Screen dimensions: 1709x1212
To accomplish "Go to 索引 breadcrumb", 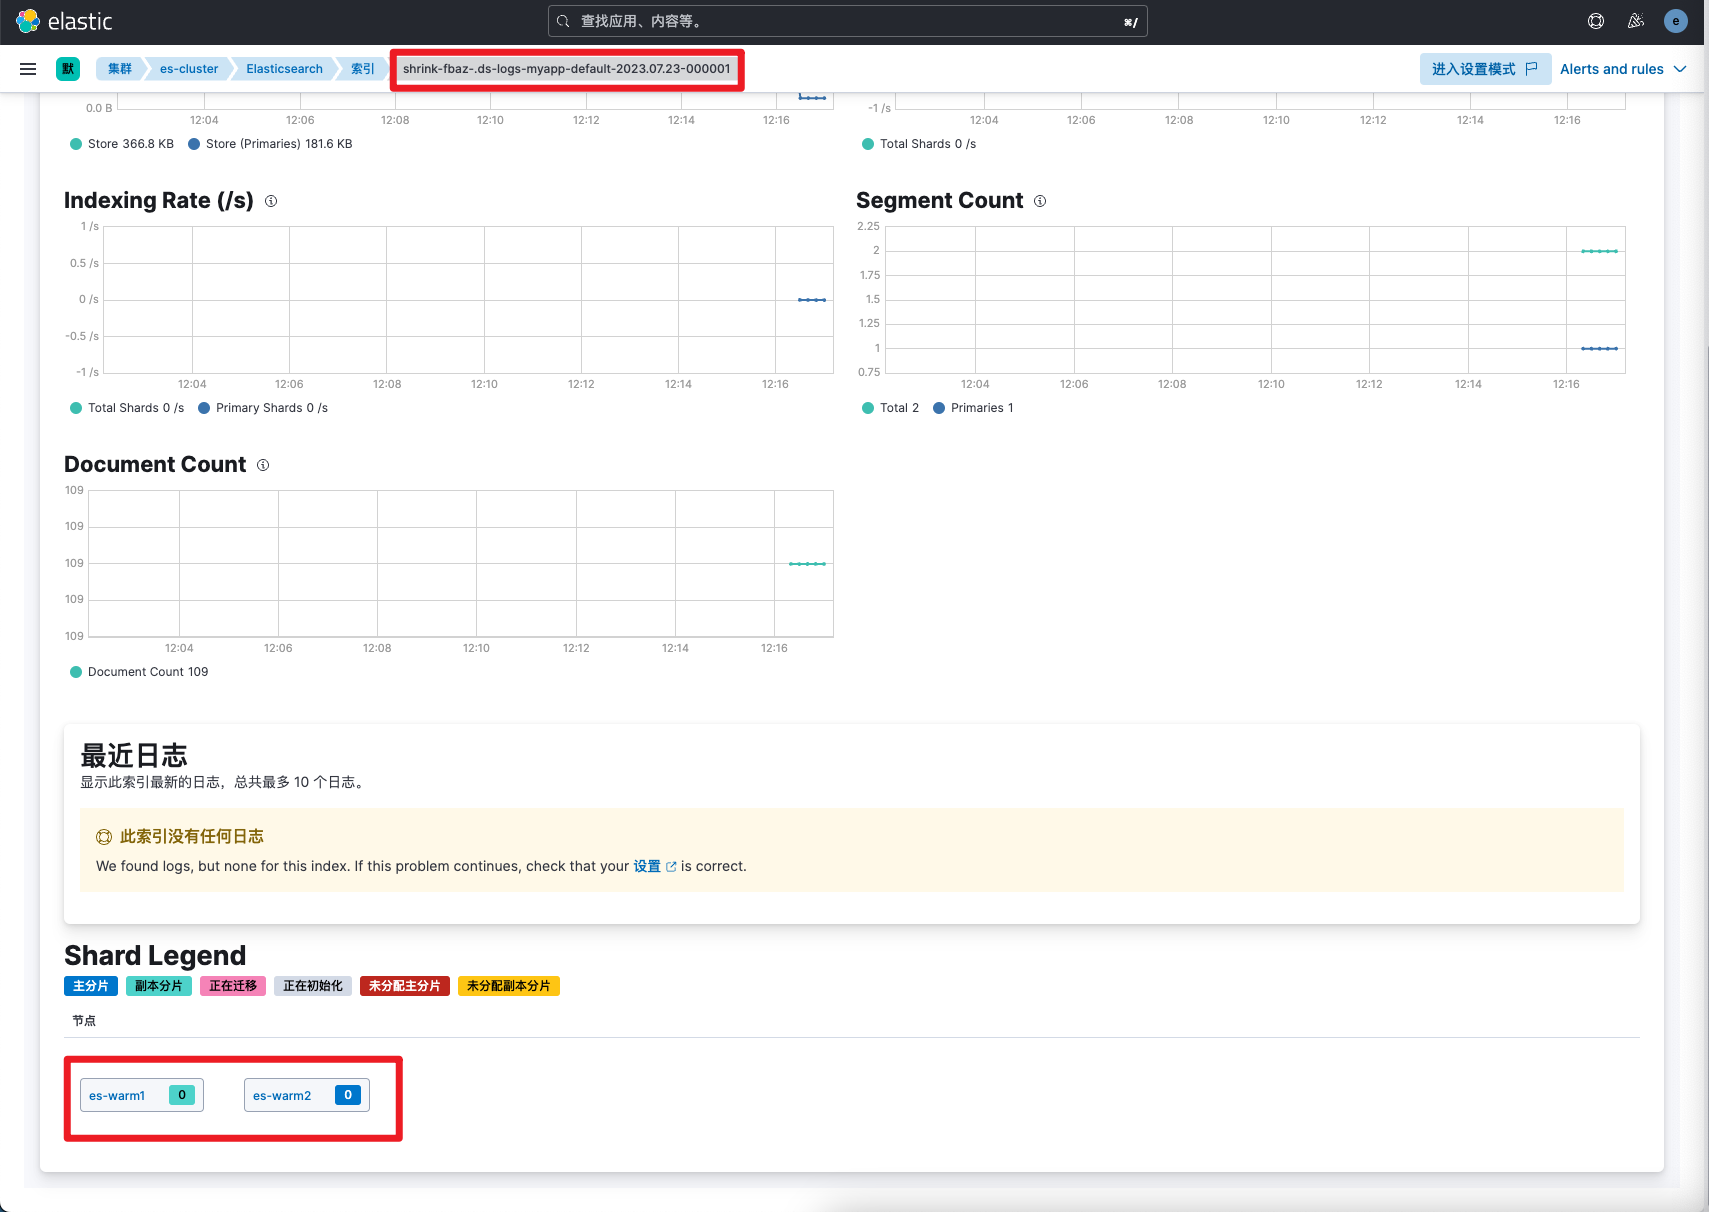I will click(362, 69).
